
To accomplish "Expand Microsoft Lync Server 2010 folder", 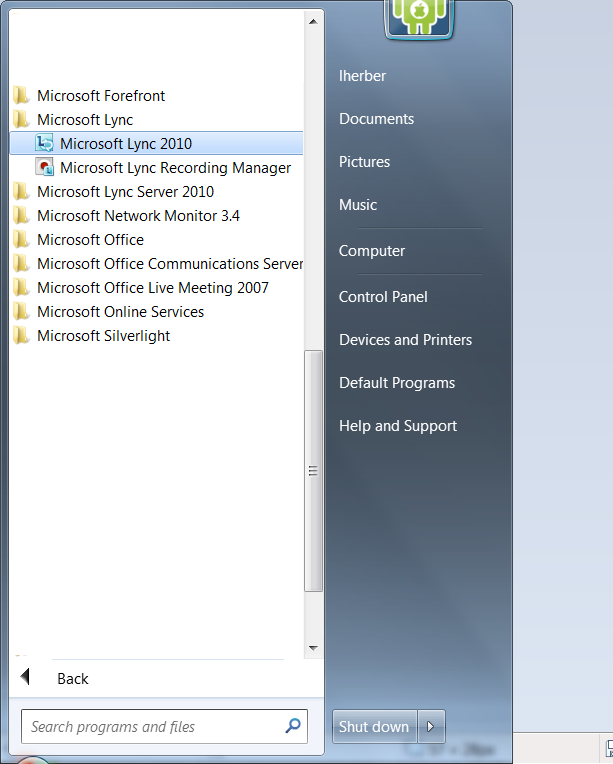I will coord(125,191).
